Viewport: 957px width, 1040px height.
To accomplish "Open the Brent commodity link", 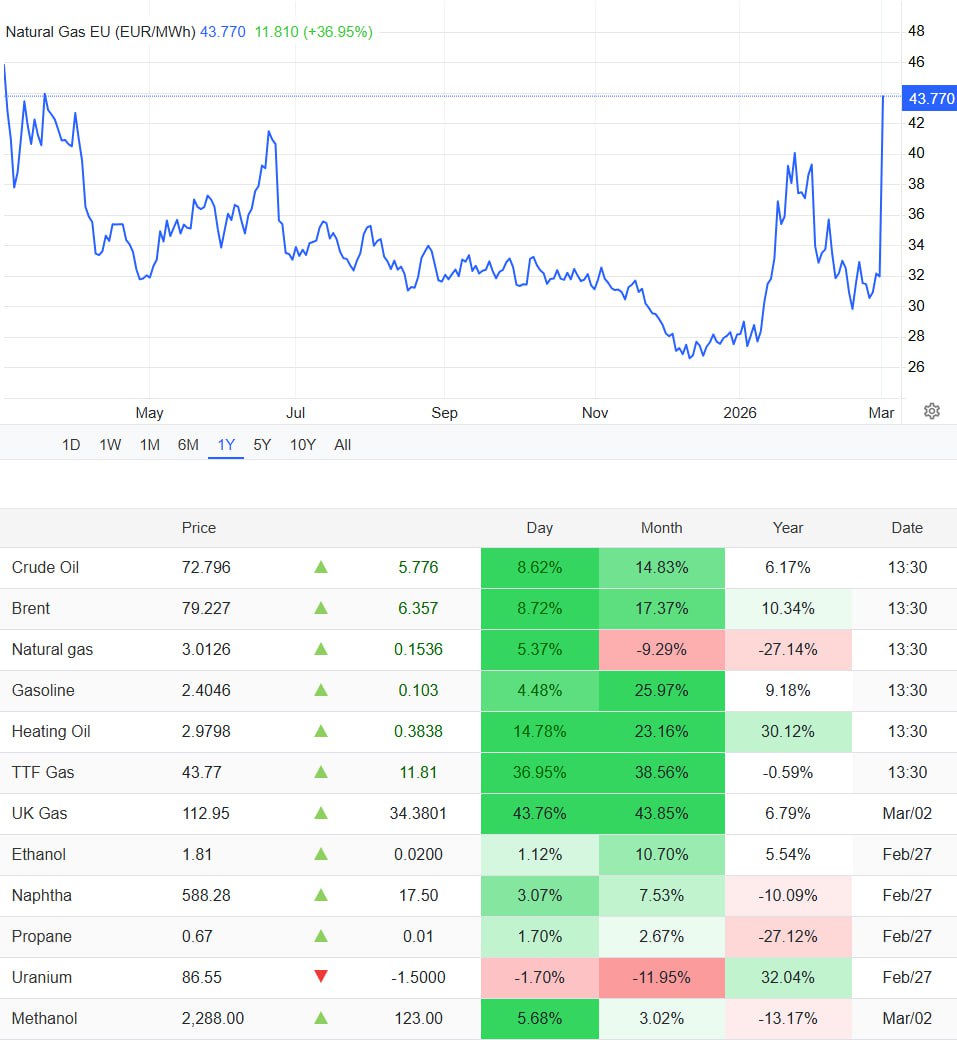I will point(31,608).
